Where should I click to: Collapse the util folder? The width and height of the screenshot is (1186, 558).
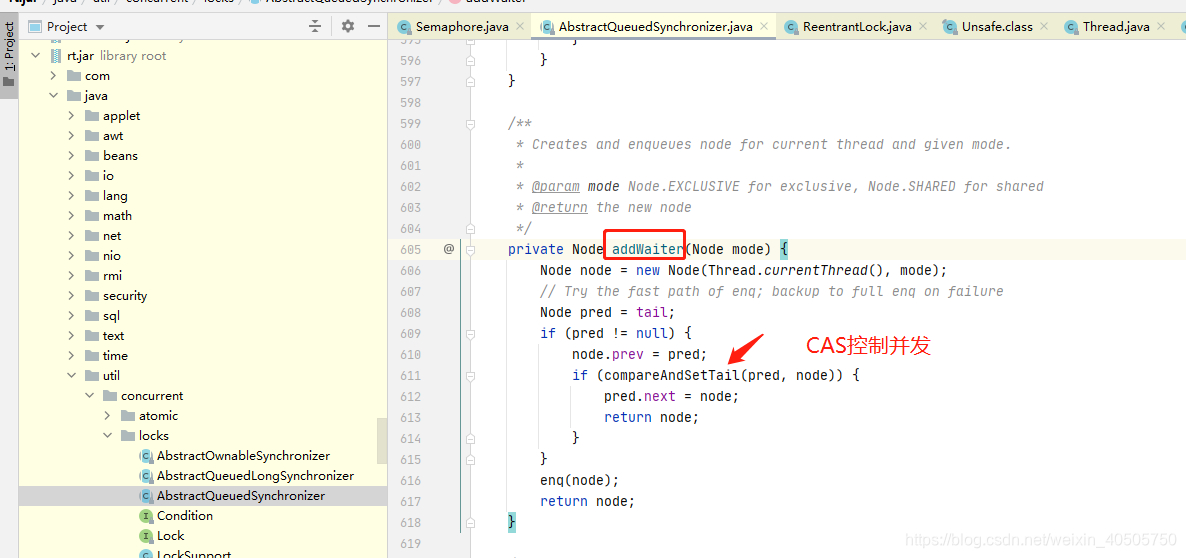point(71,376)
